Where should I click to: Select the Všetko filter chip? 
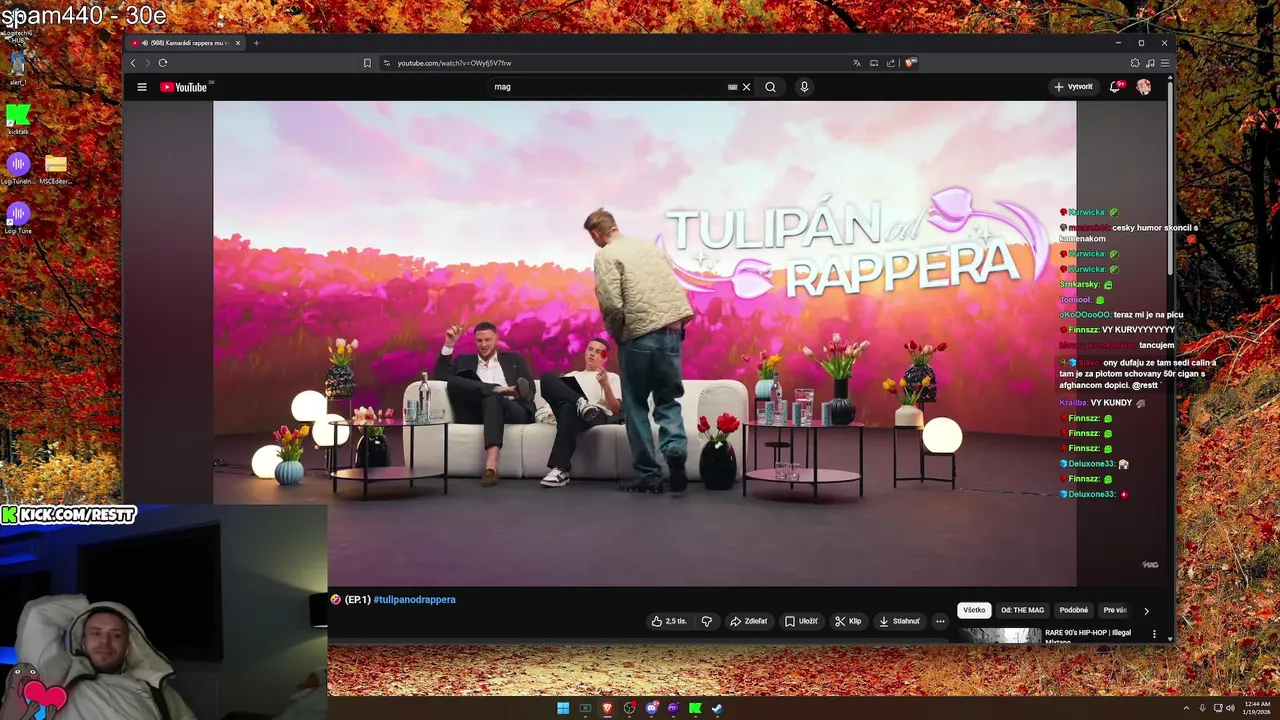coord(974,610)
